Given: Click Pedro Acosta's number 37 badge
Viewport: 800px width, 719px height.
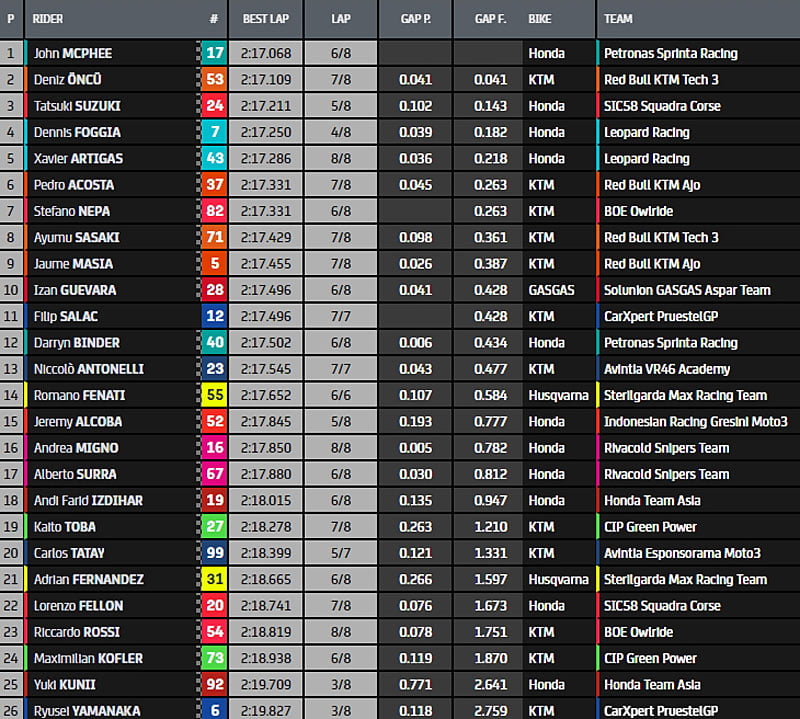Looking at the screenshot, I should point(214,185).
